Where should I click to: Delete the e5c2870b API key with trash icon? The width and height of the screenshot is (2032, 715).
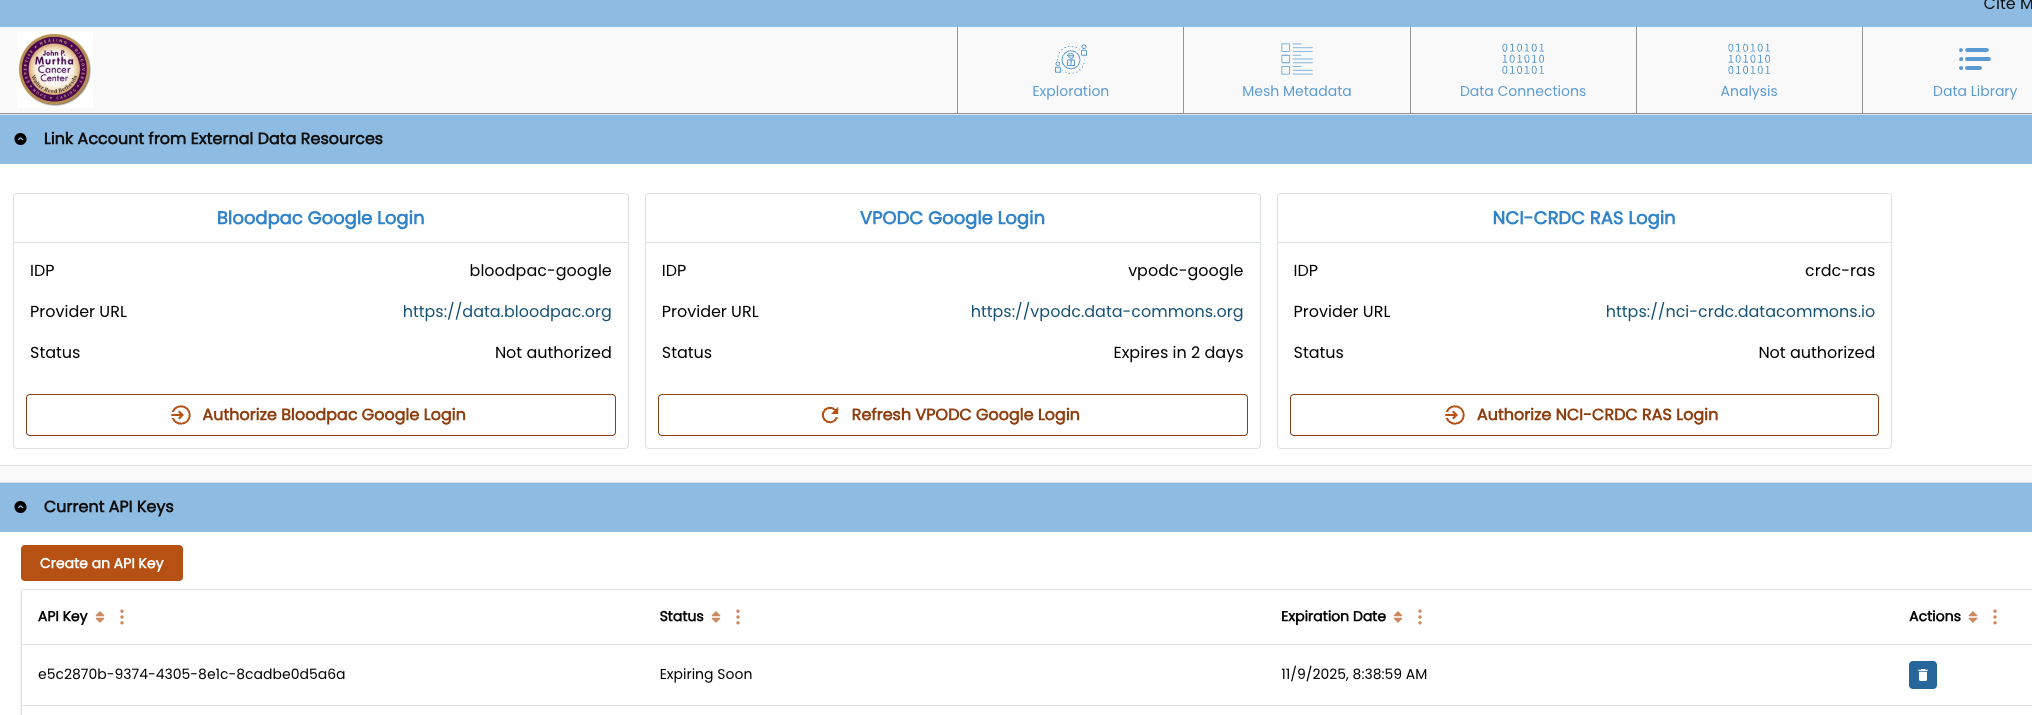tap(1923, 675)
